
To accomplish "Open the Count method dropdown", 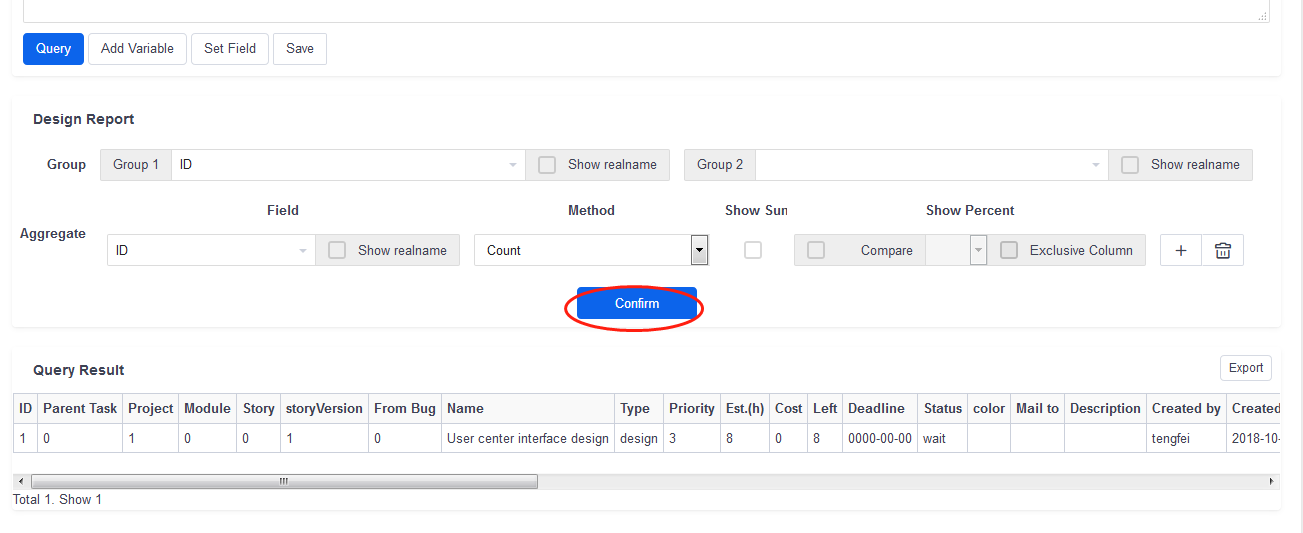I will click(591, 251).
